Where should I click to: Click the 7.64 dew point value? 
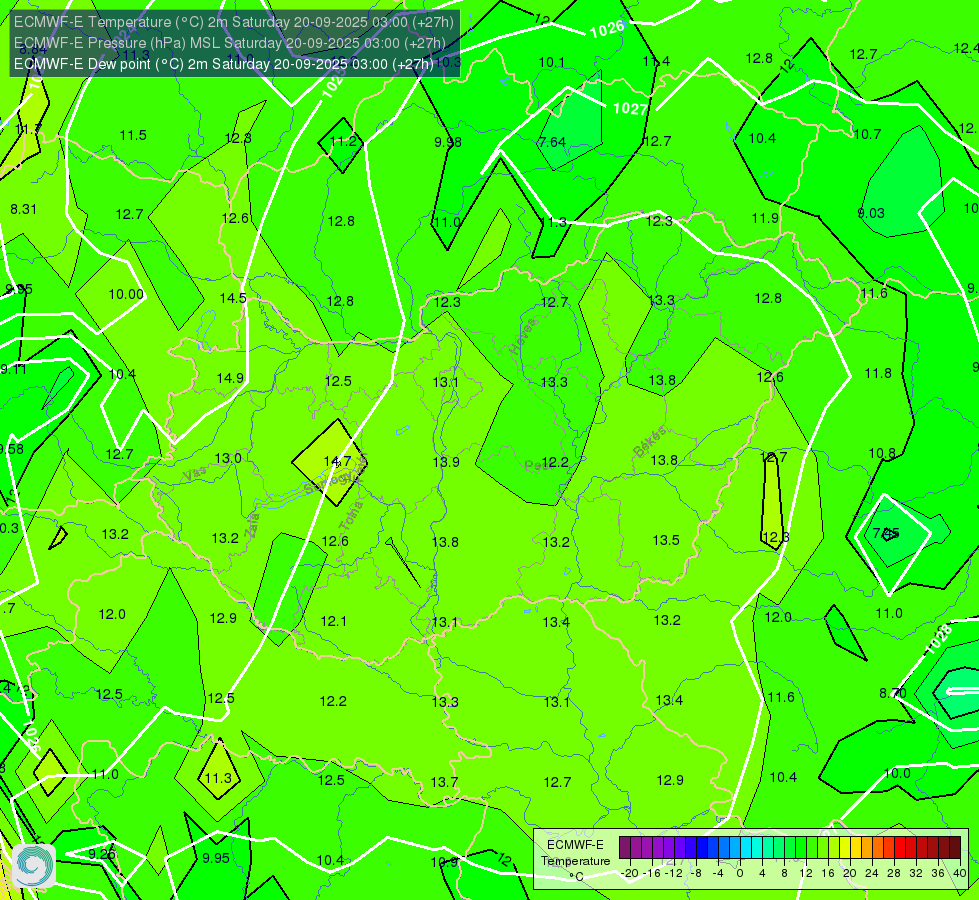pos(553,142)
